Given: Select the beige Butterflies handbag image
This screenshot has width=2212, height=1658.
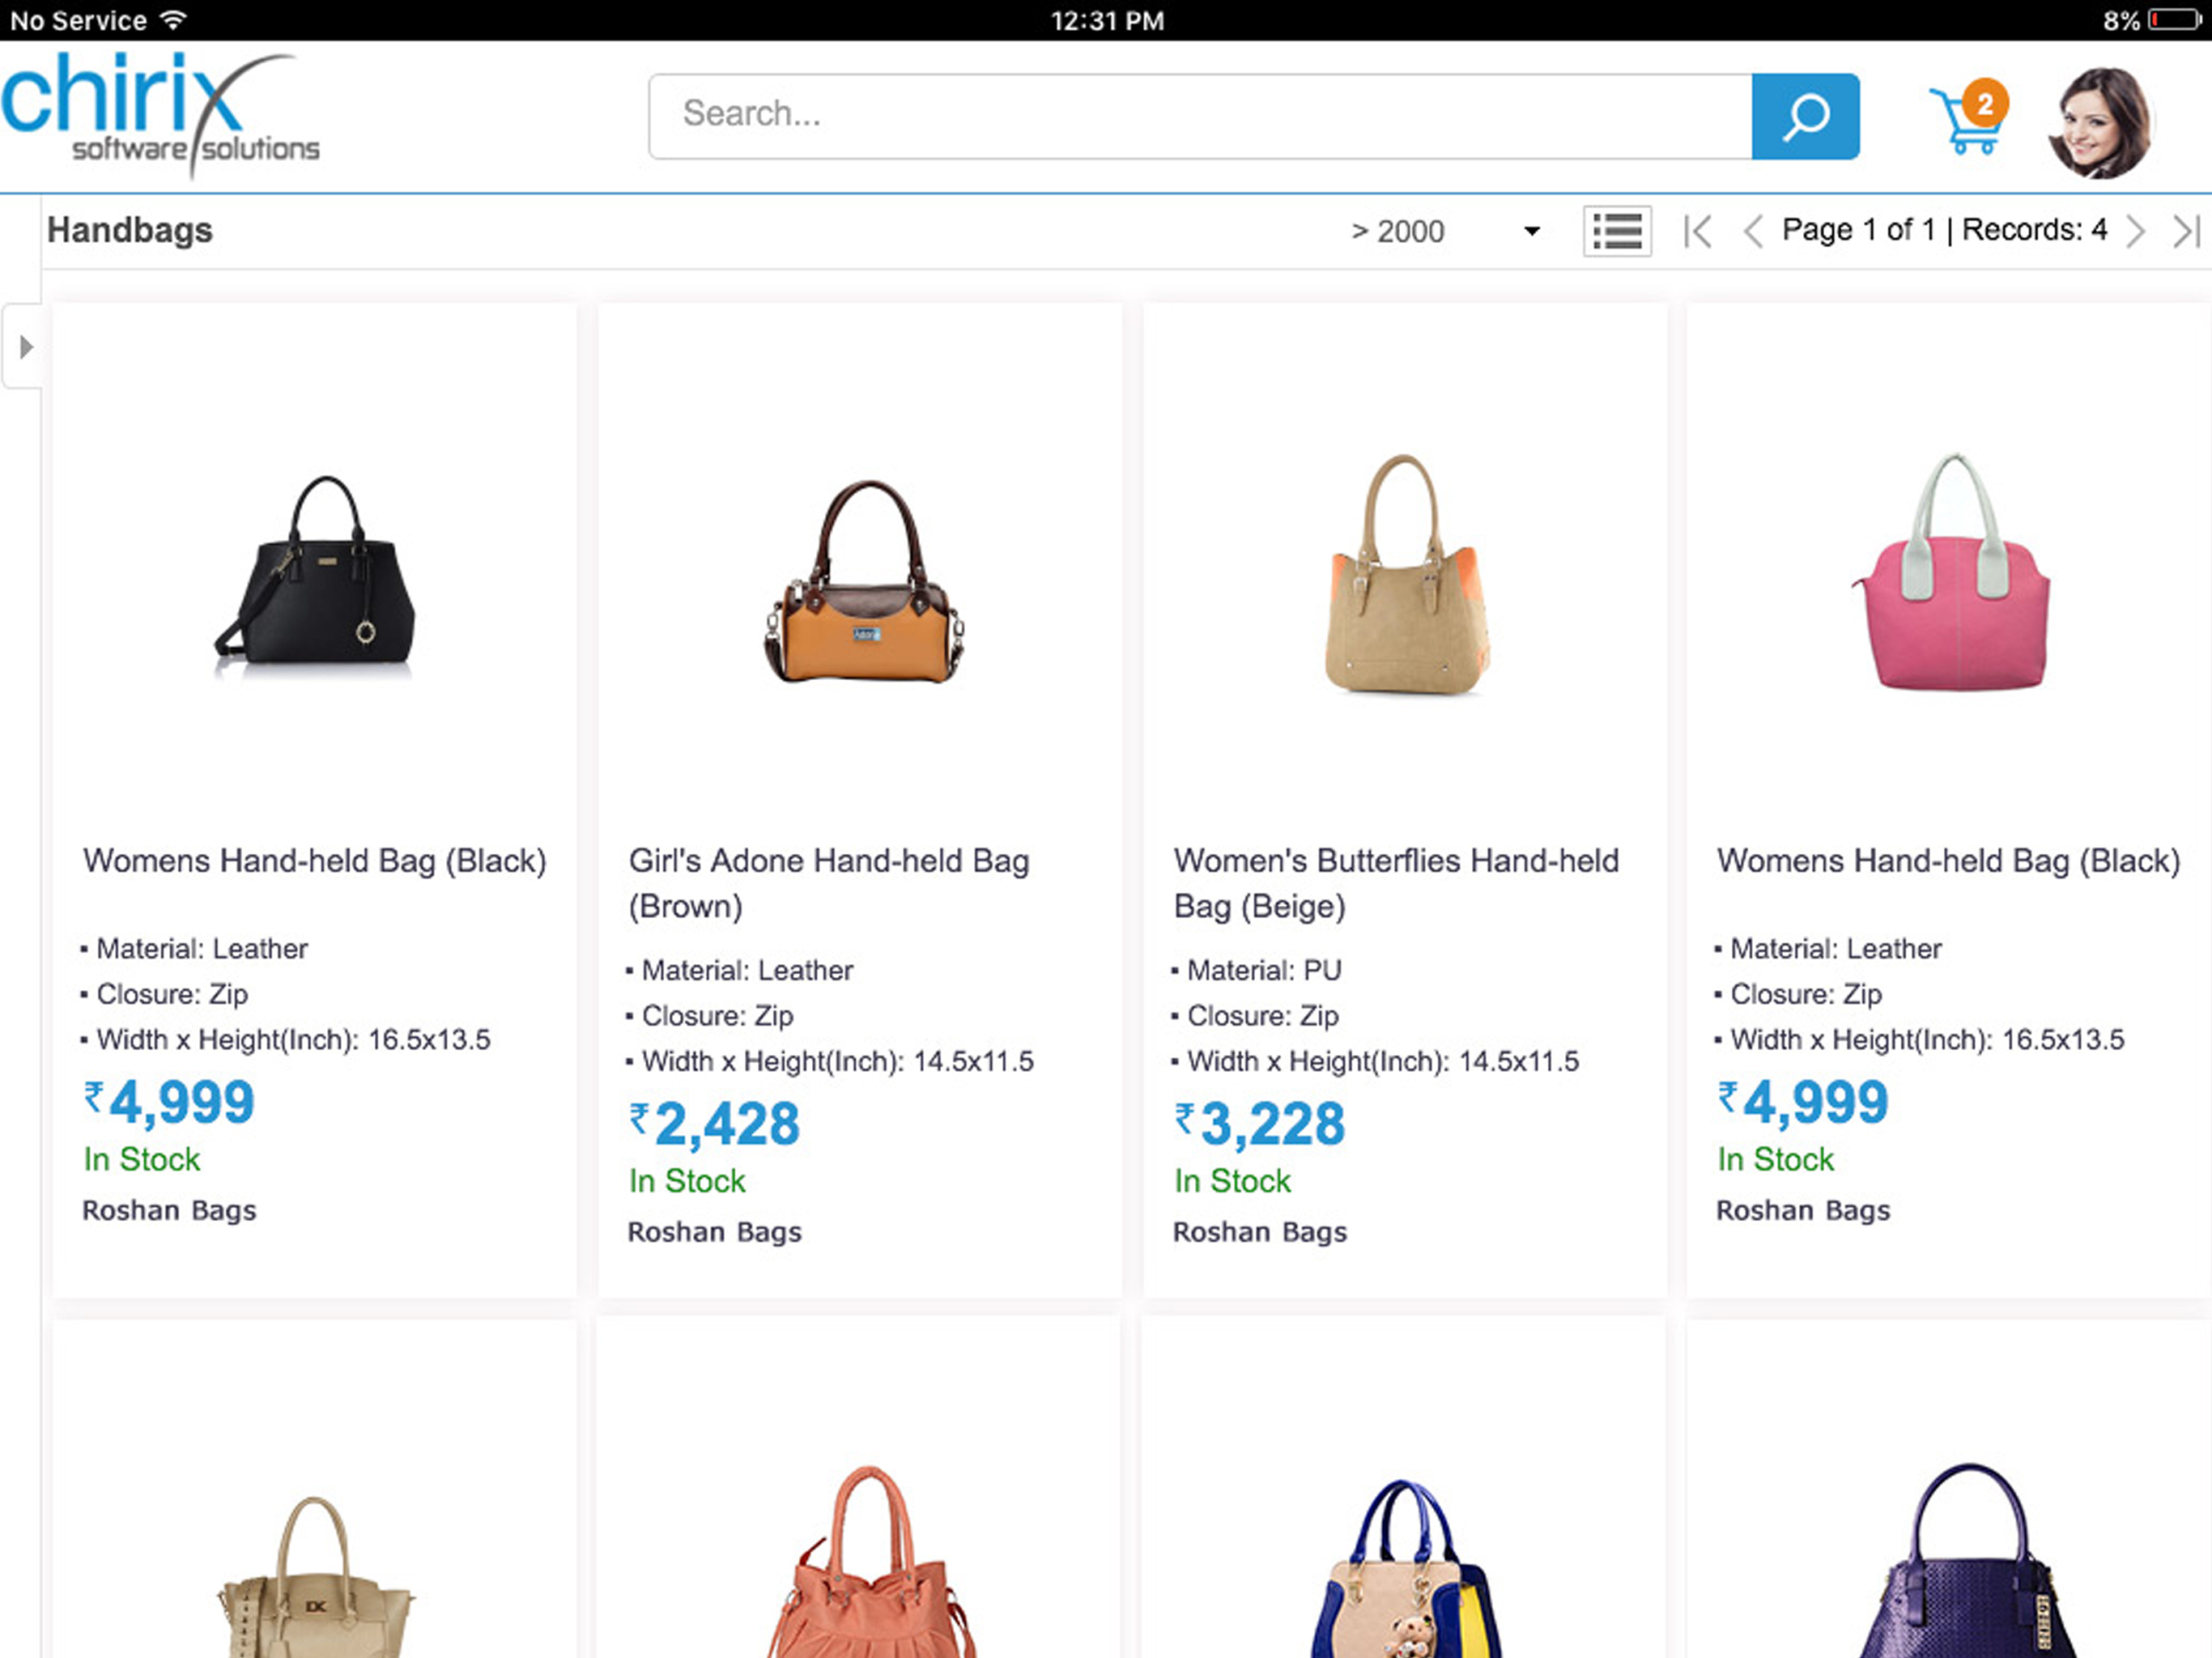Looking at the screenshot, I should pos(1405,574).
